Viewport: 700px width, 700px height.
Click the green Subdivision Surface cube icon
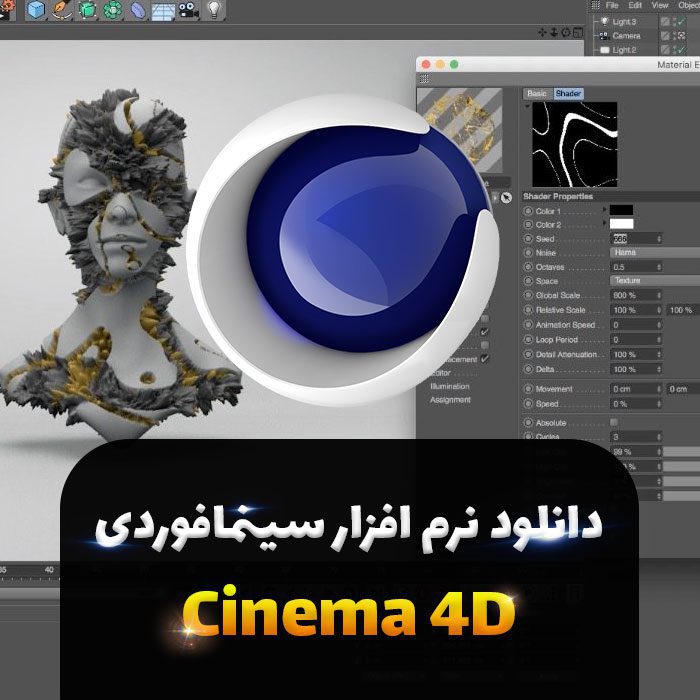[x=87, y=10]
